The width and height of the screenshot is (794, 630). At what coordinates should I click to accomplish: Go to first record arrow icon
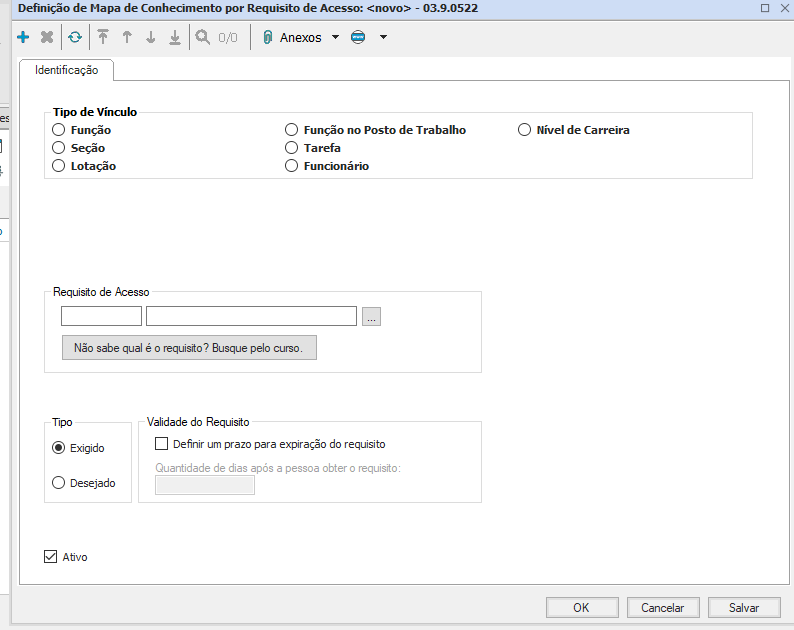(x=103, y=37)
